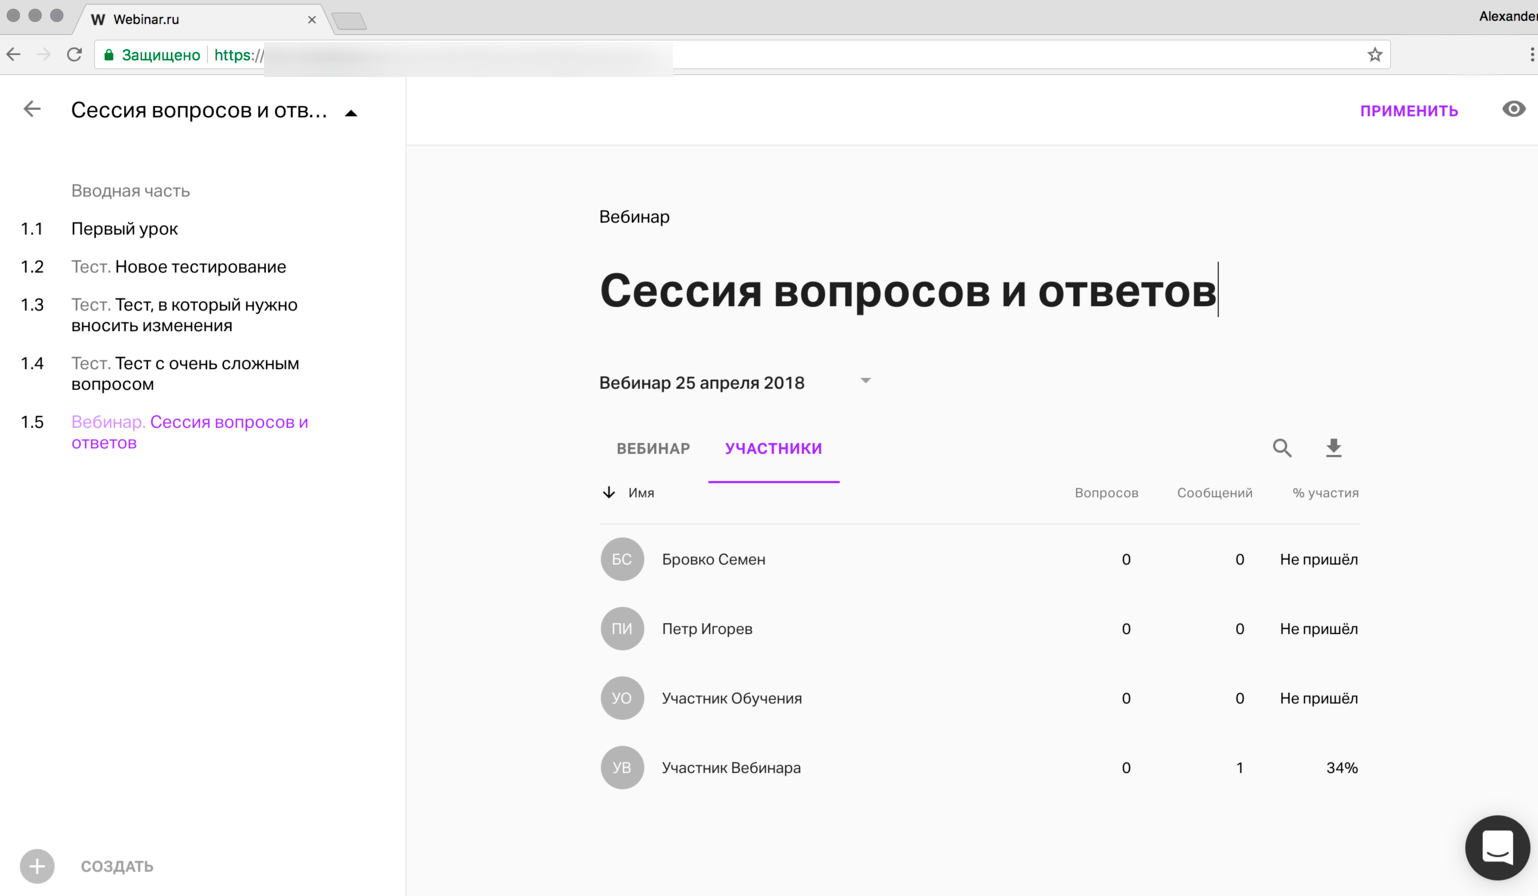Click the Вводная часть section heading
1538x896 pixels.
click(130, 191)
